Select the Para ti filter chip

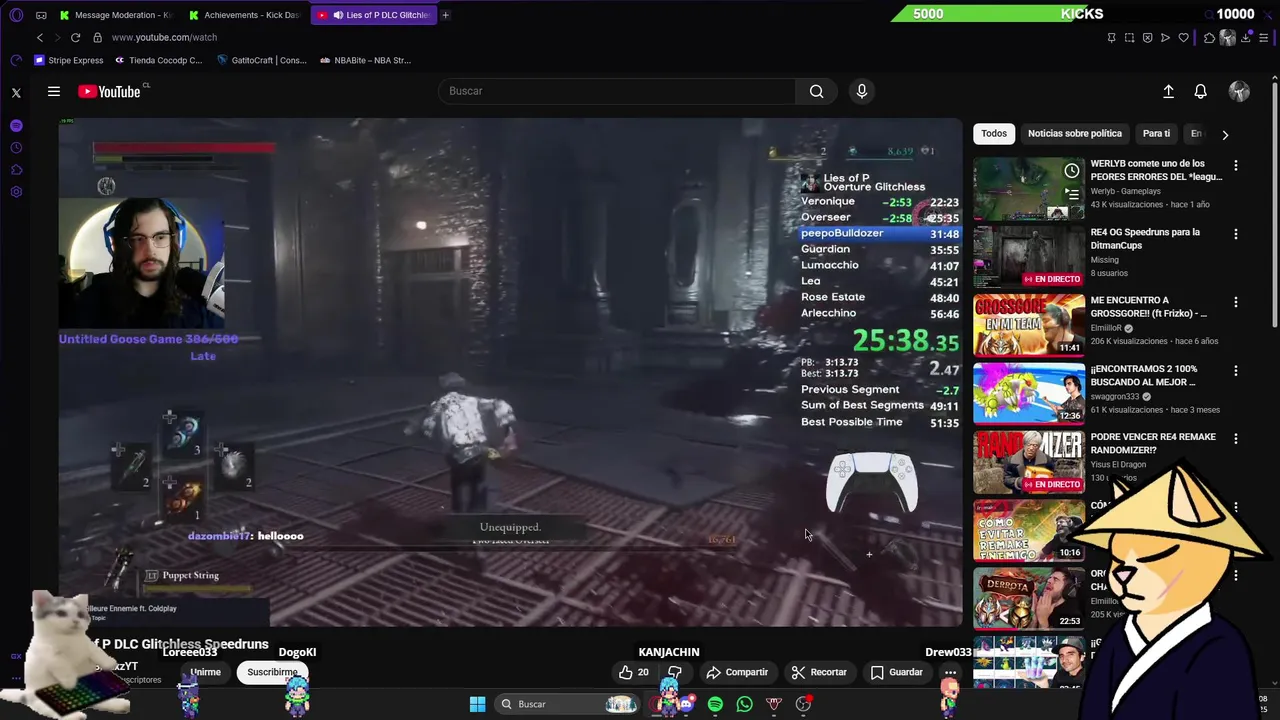(x=1156, y=133)
